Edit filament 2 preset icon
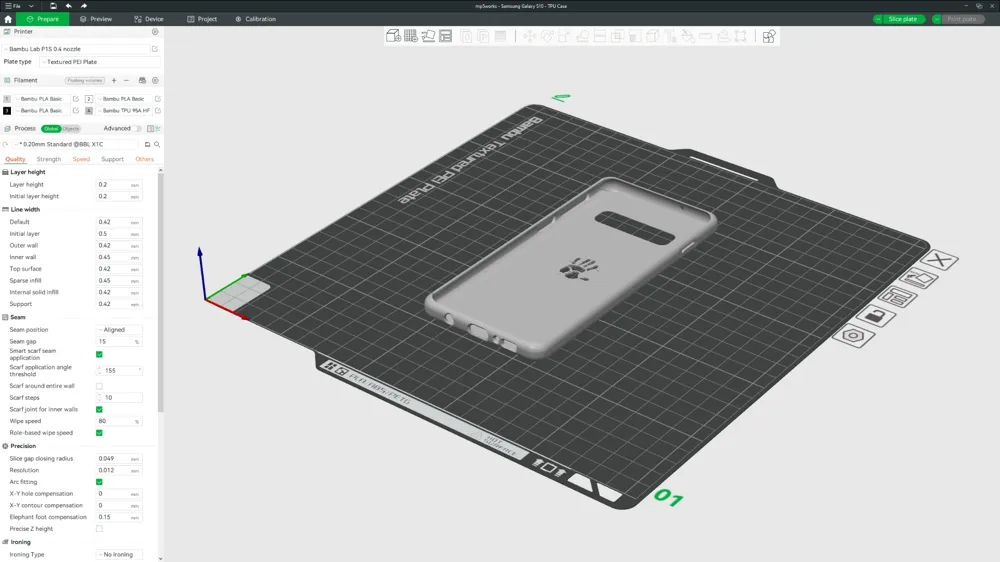 point(158,99)
